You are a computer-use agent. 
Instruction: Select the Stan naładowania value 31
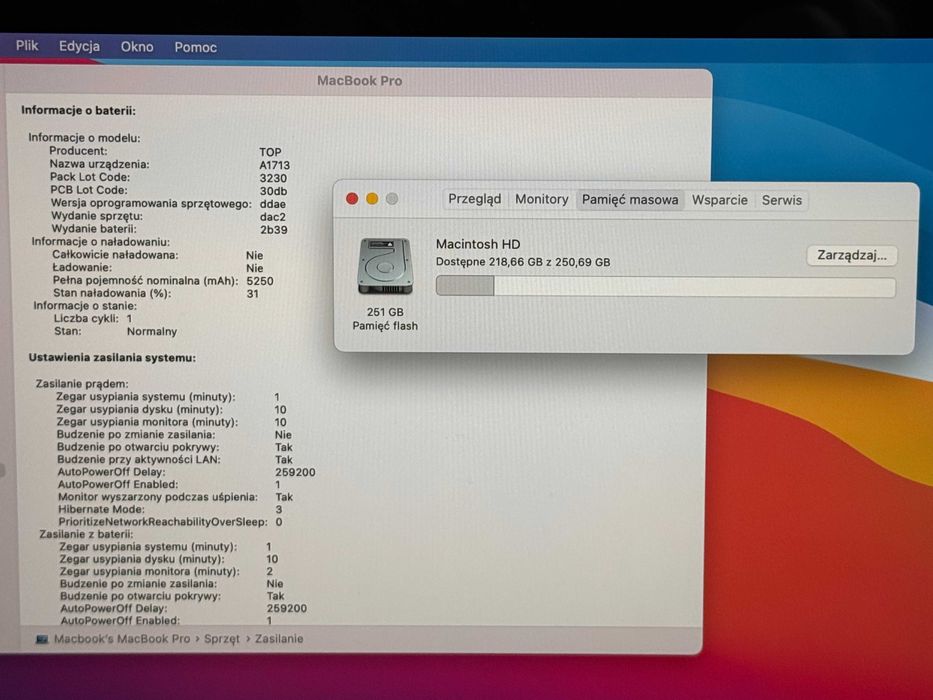tap(252, 293)
